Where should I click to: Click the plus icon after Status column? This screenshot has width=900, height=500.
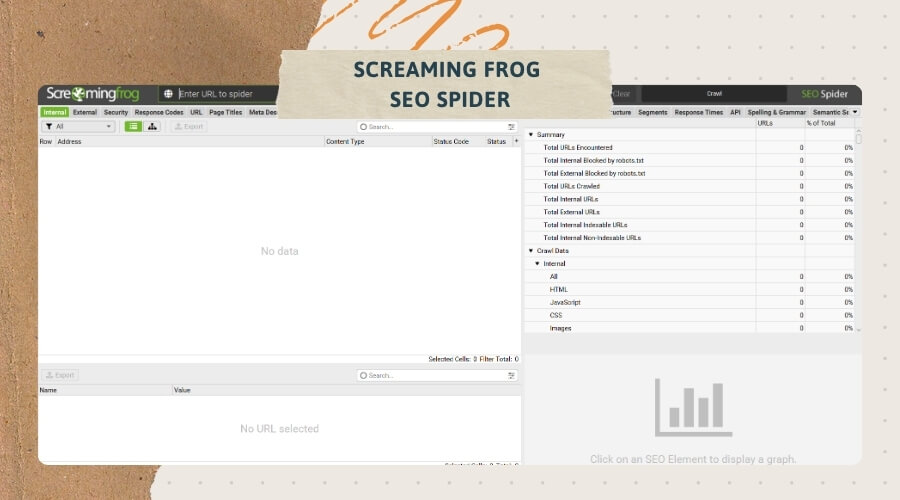pyautogui.click(x=515, y=141)
